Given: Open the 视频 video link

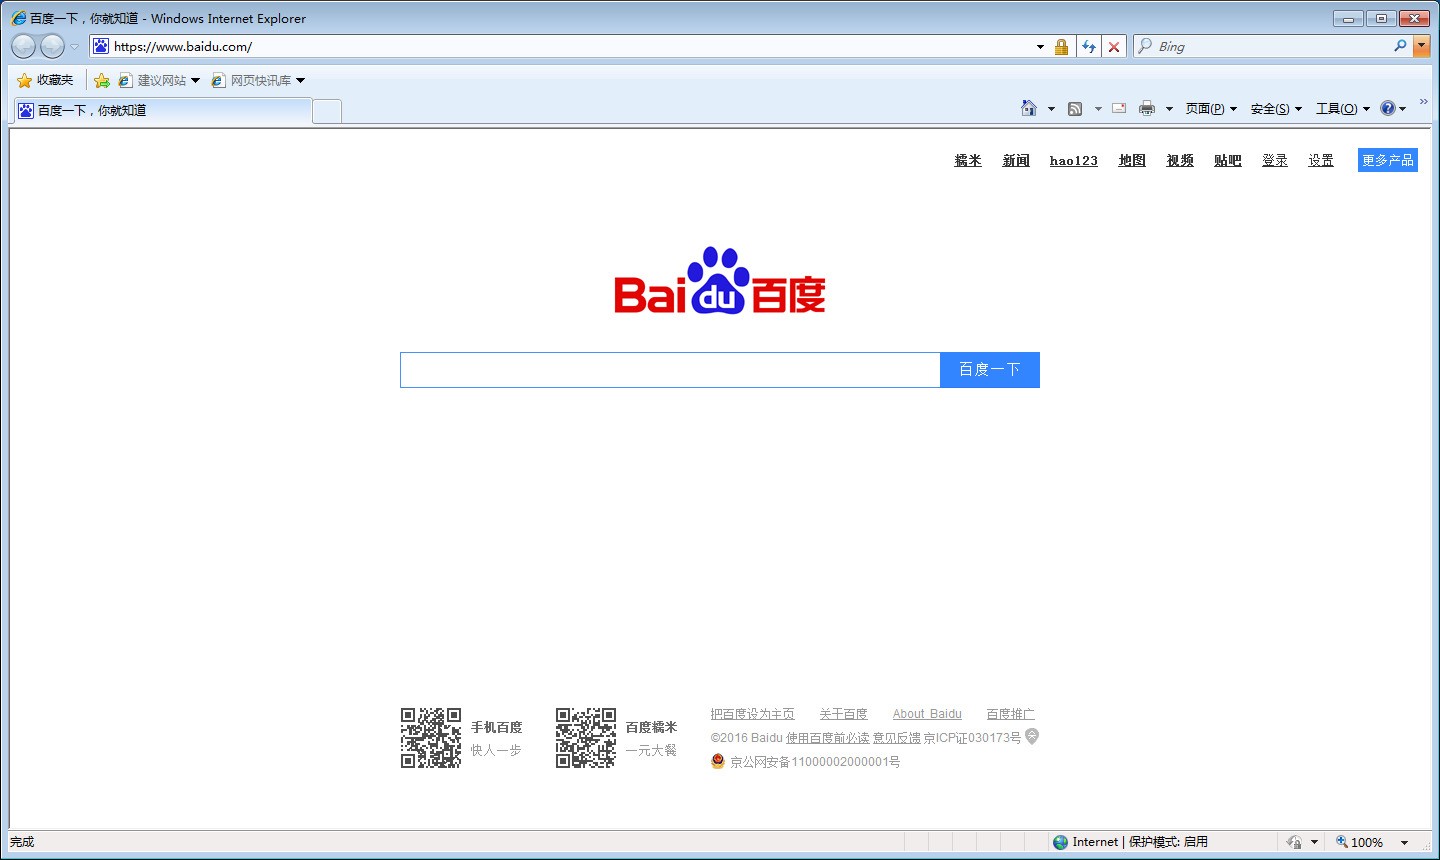Looking at the screenshot, I should tap(1180, 160).
